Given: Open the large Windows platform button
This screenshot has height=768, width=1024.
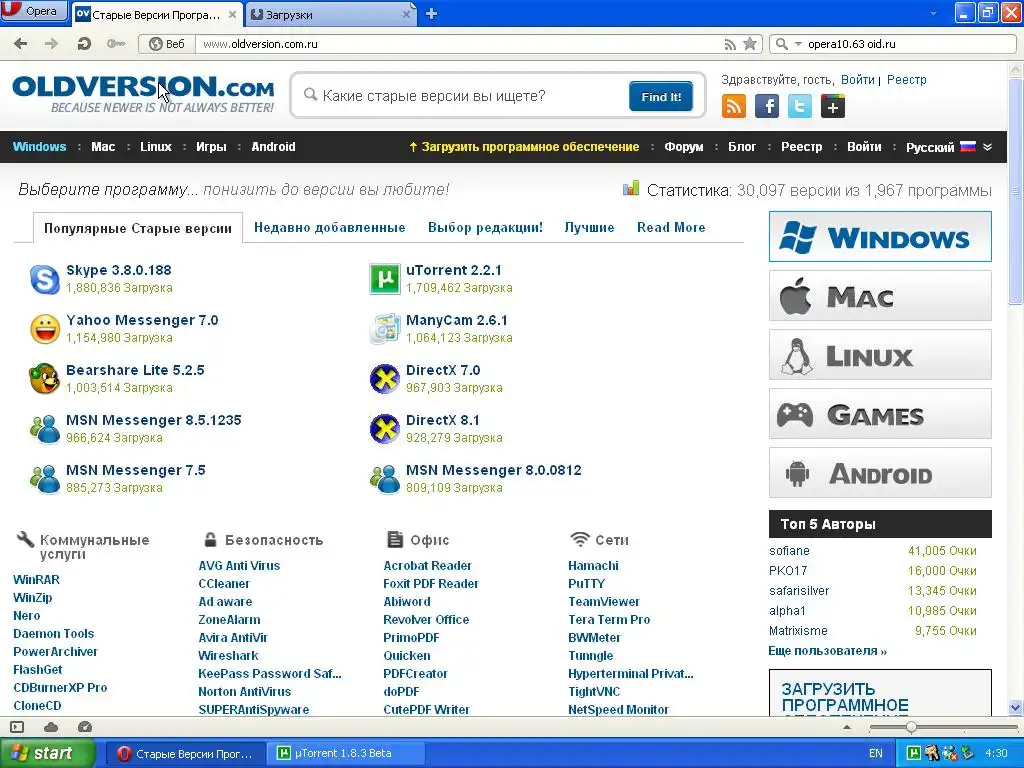Looking at the screenshot, I should [x=880, y=236].
